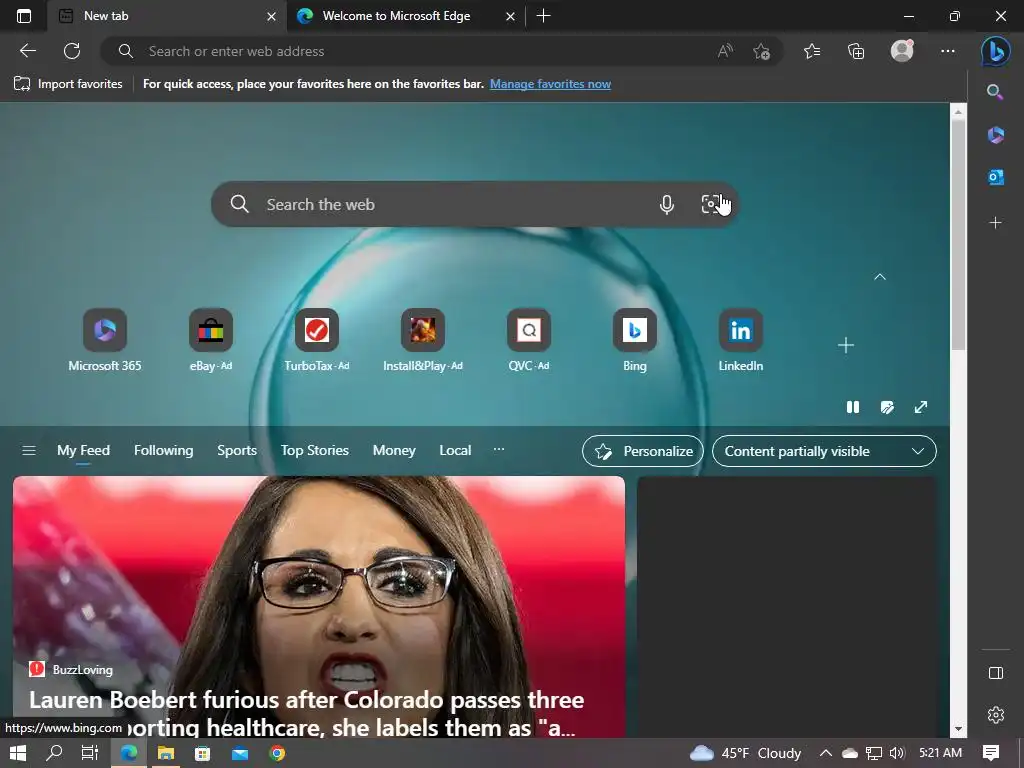Image resolution: width=1024 pixels, height=768 pixels.
Task: Switch to the Money tab
Action: (394, 451)
